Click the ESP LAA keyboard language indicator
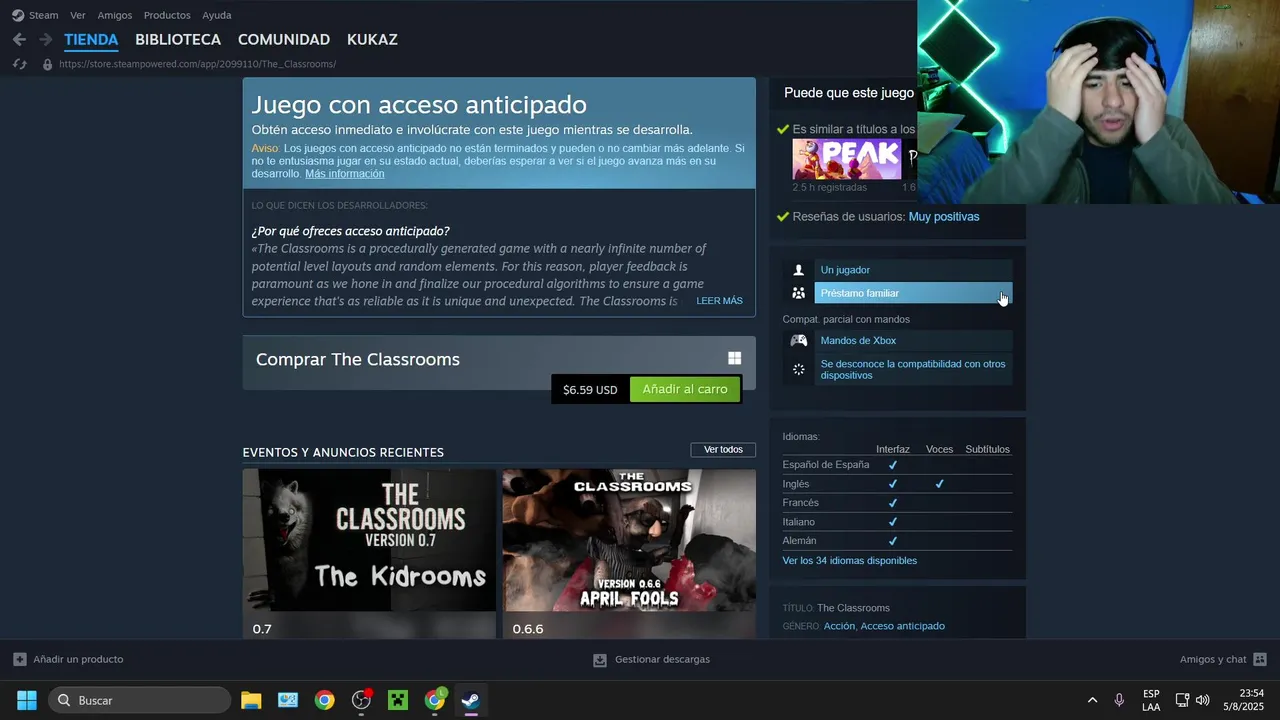 1151,700
